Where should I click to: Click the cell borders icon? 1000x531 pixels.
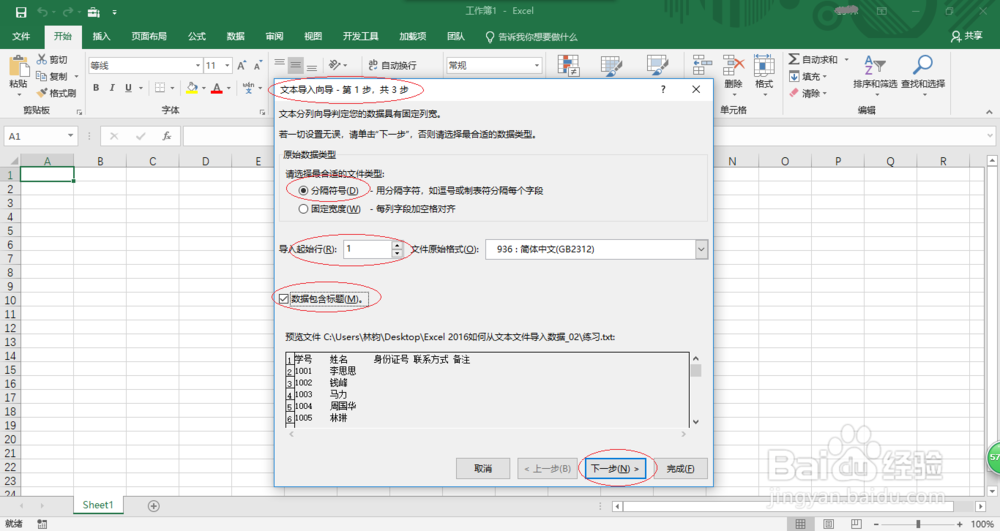tap(160, 88)
